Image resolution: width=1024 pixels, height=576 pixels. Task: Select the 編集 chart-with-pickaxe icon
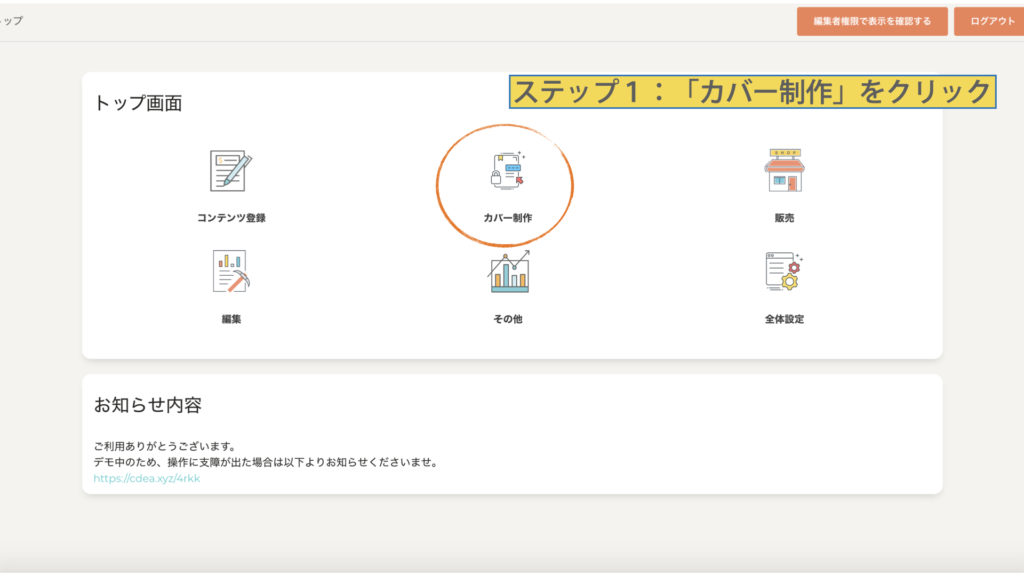click(231, 271)
